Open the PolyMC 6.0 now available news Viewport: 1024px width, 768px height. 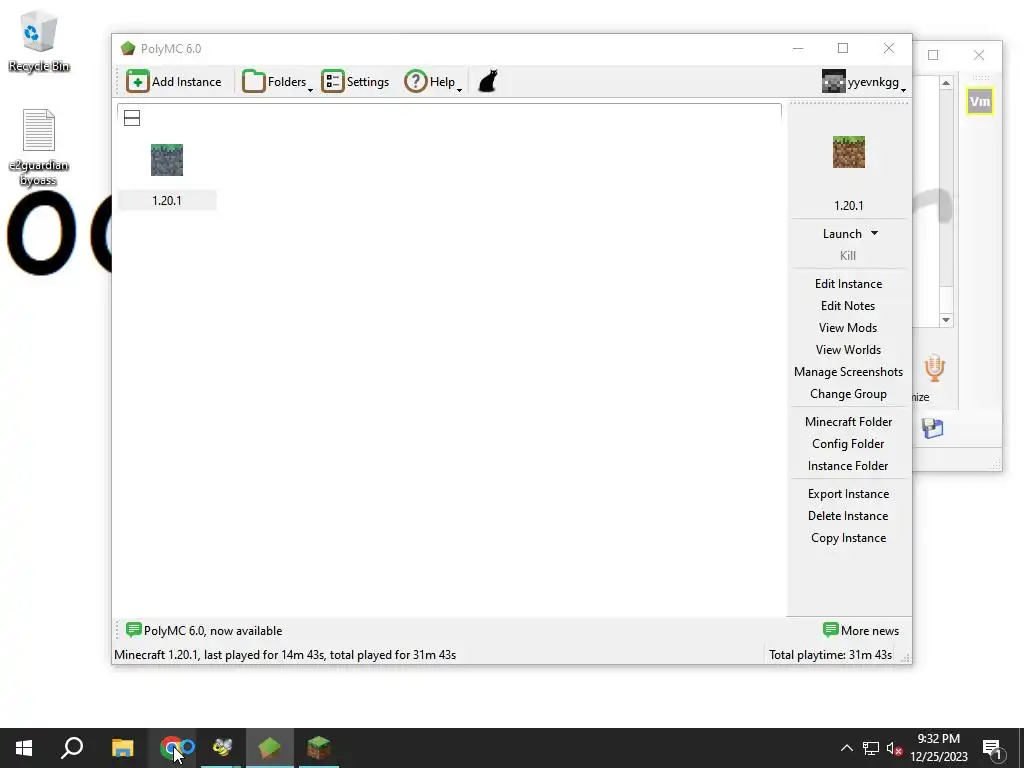pyautogui.click(x=204, y=630)
